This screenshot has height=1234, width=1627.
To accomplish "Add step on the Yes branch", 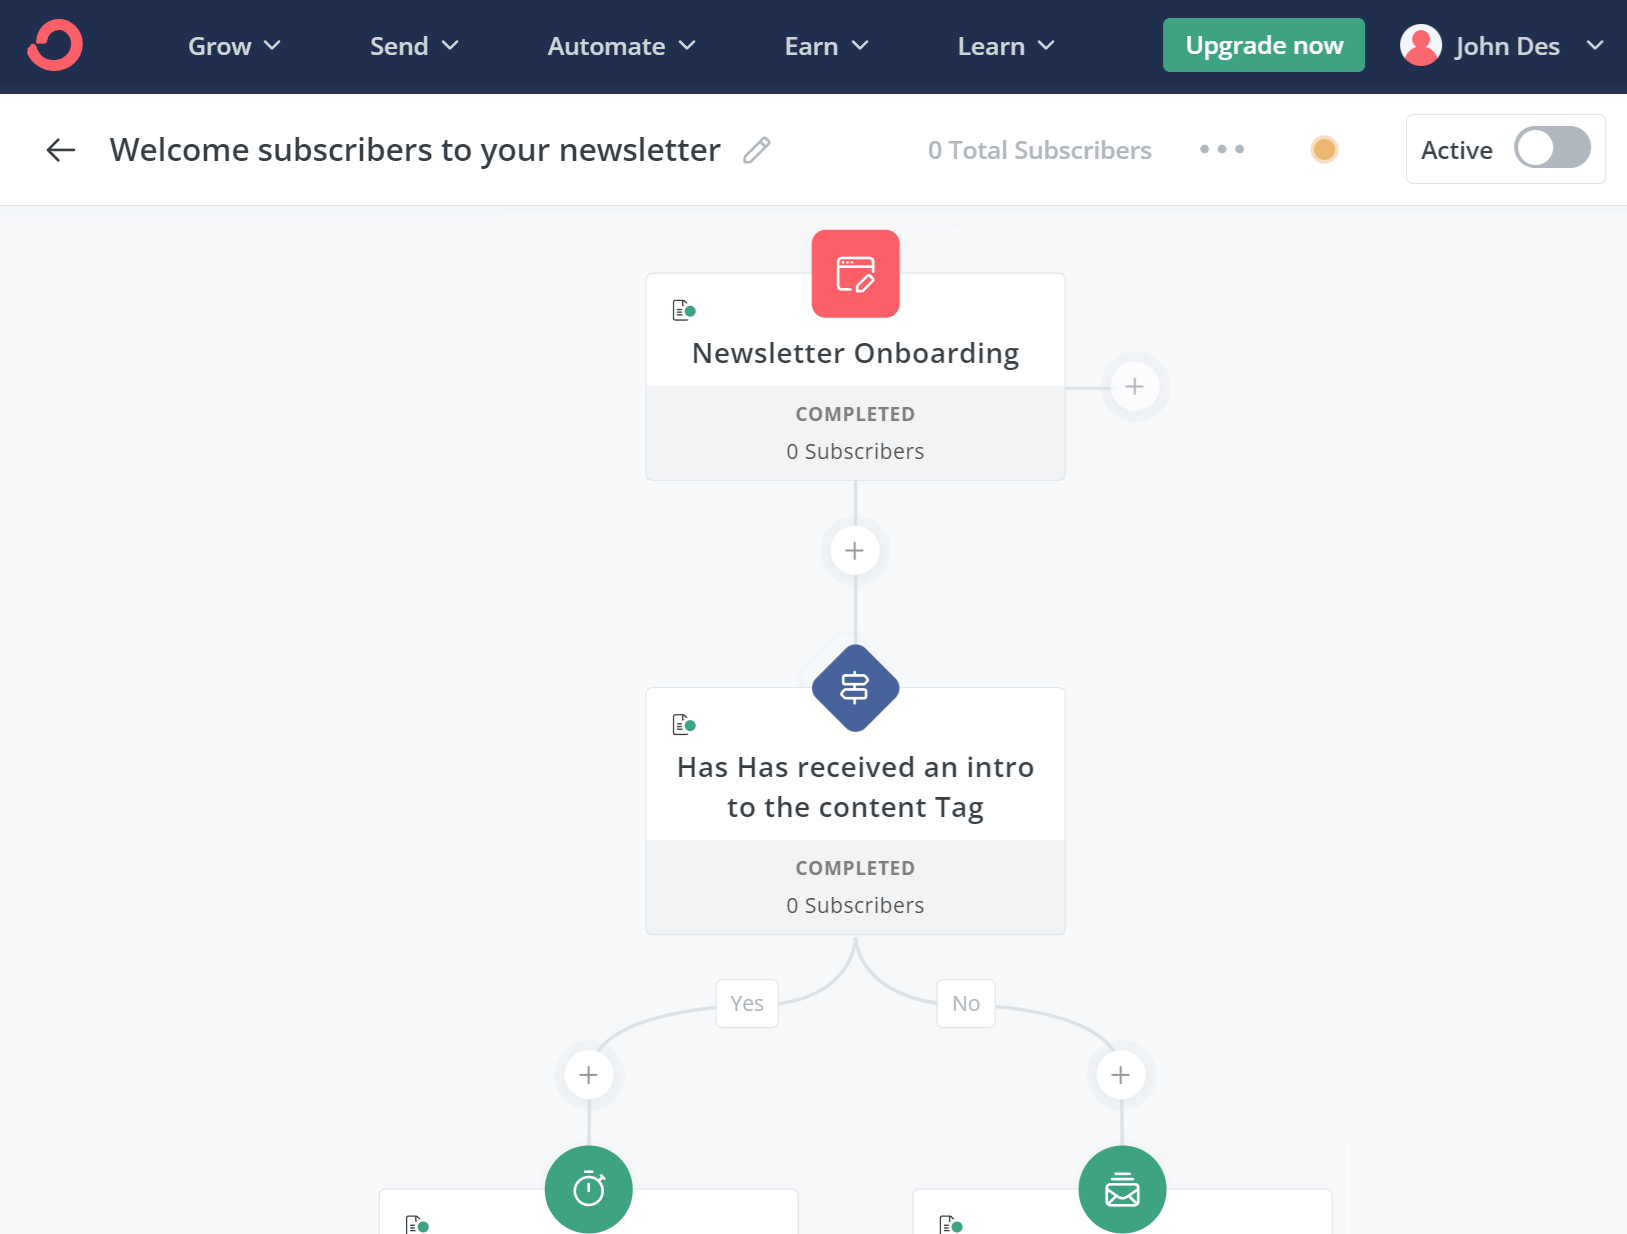I will 589,1075.
